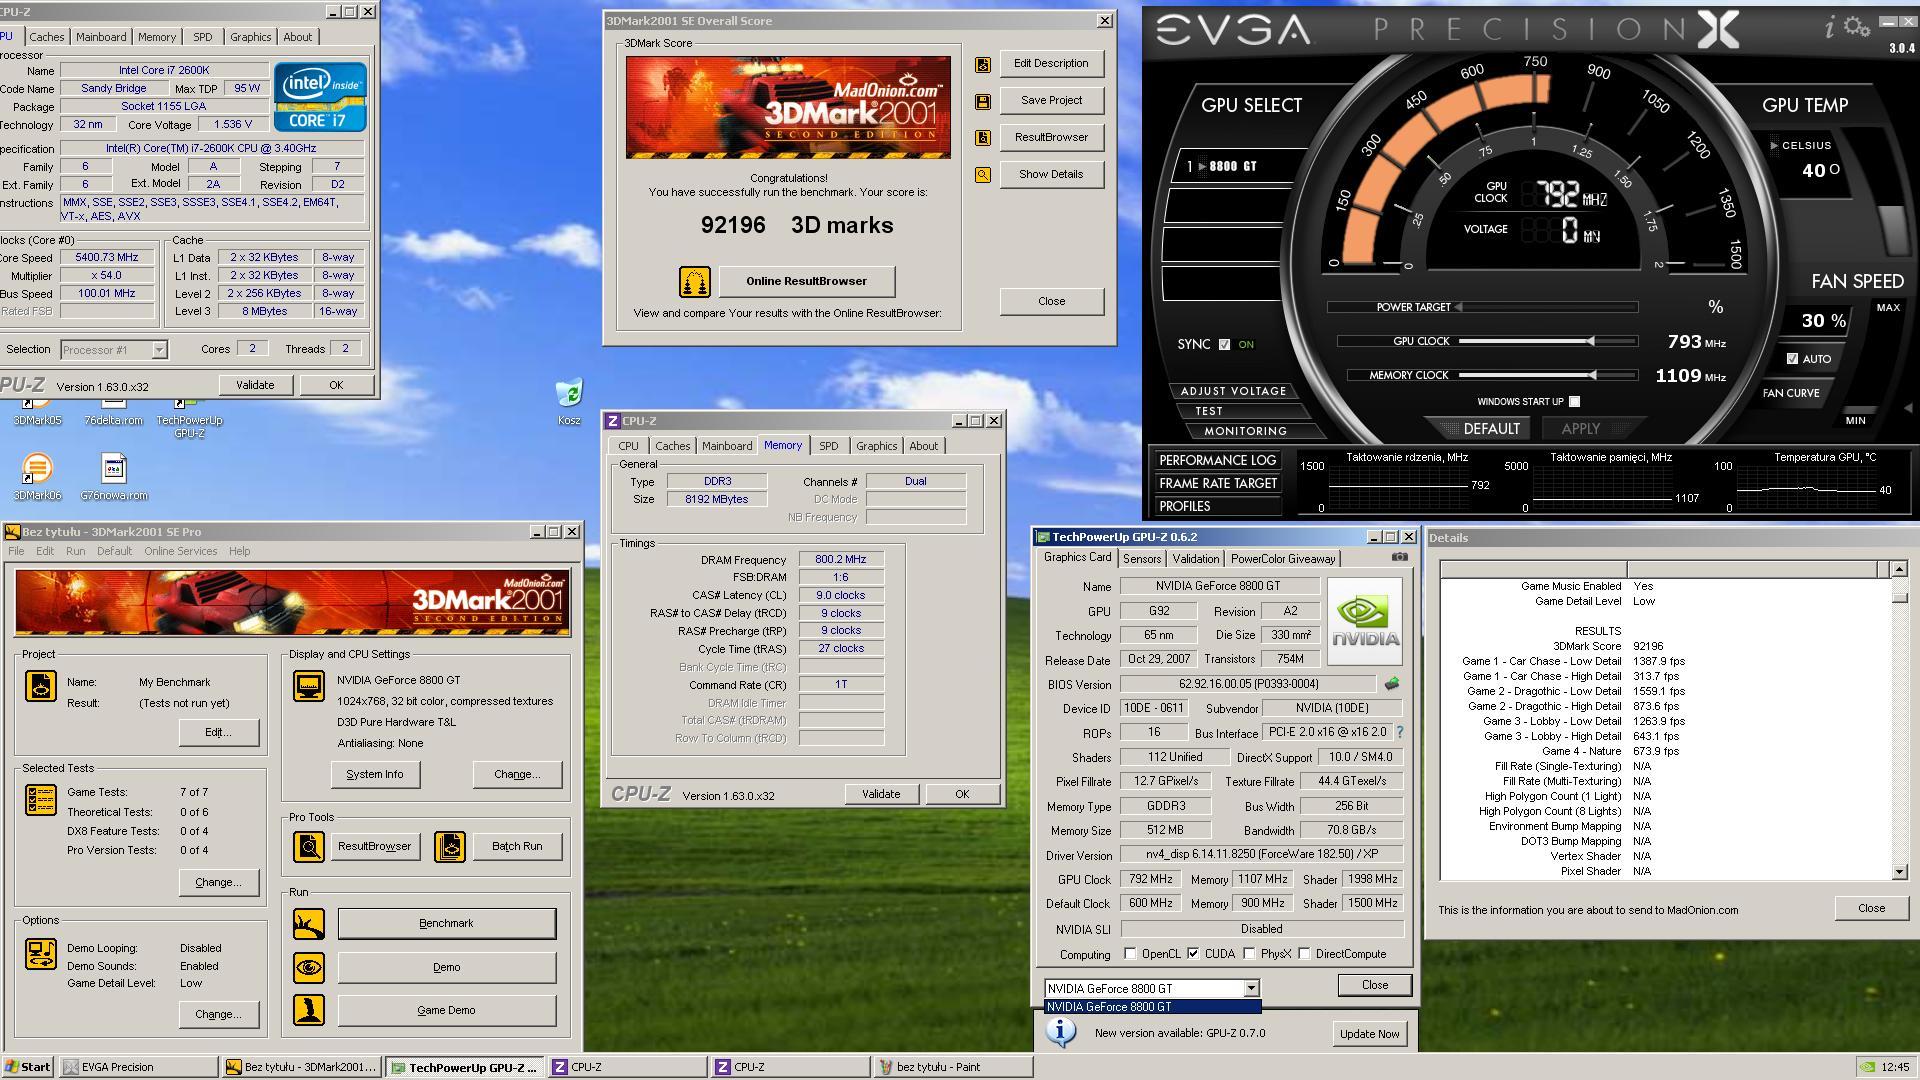
Task: Toggle the SYNC checkbox in EVGA Precision
Action: (x=1224, y=344)
